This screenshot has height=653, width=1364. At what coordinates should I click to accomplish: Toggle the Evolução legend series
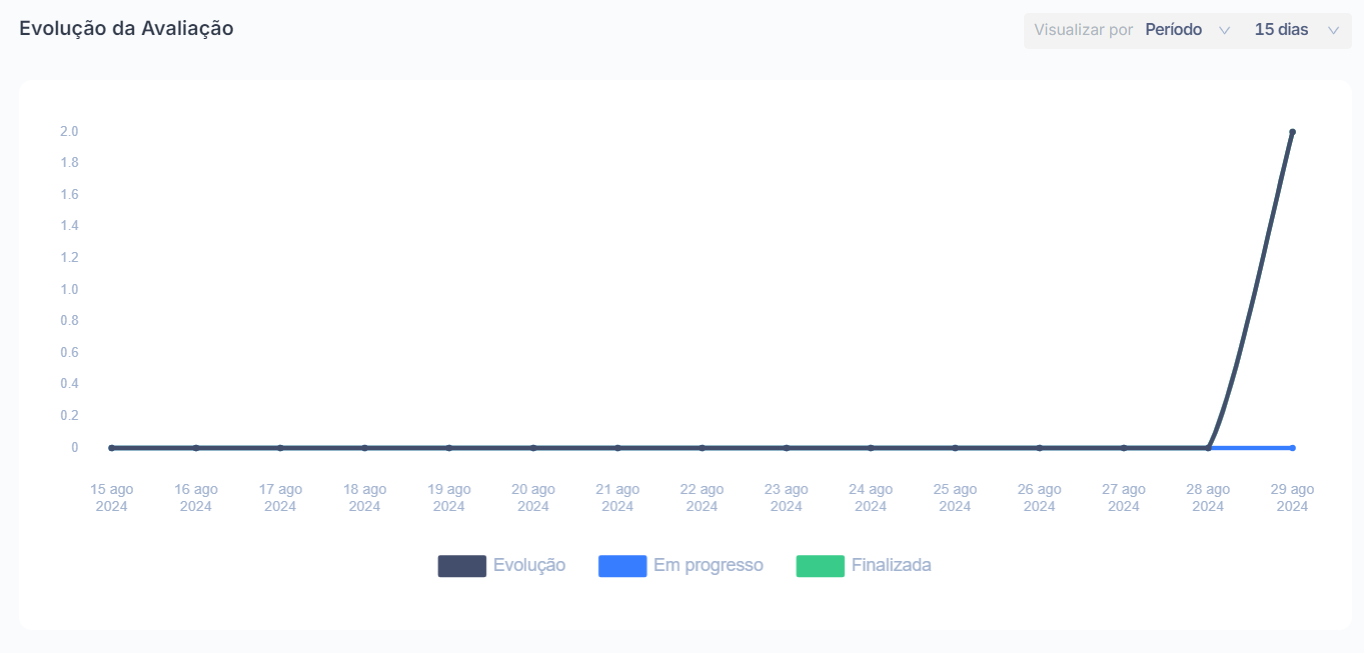click(501, 566)
